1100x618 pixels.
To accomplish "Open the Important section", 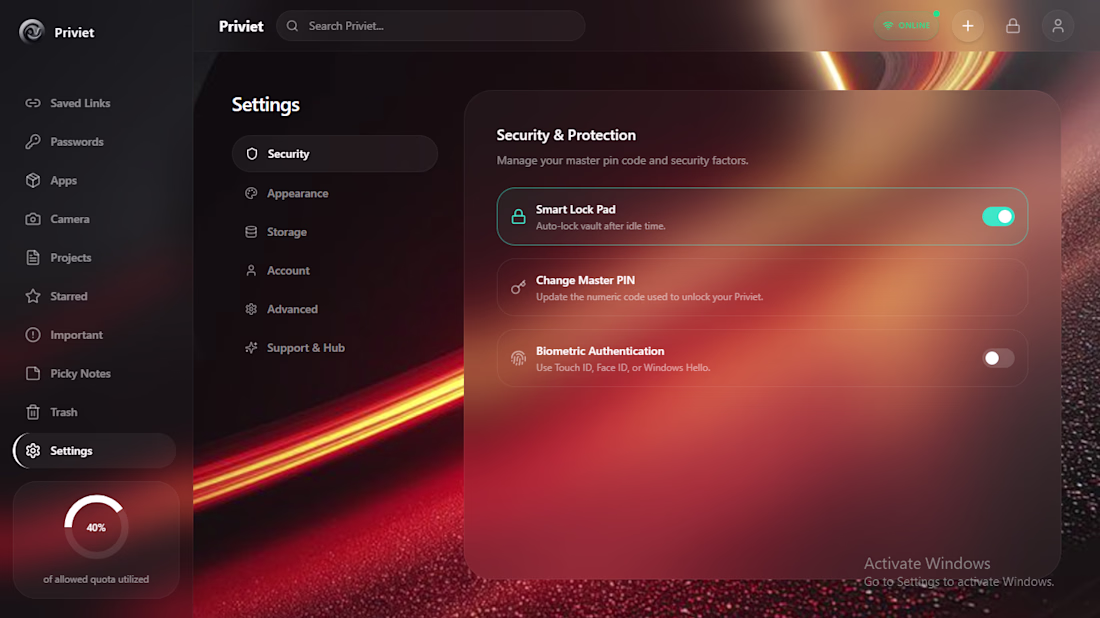I will [94, 335].
